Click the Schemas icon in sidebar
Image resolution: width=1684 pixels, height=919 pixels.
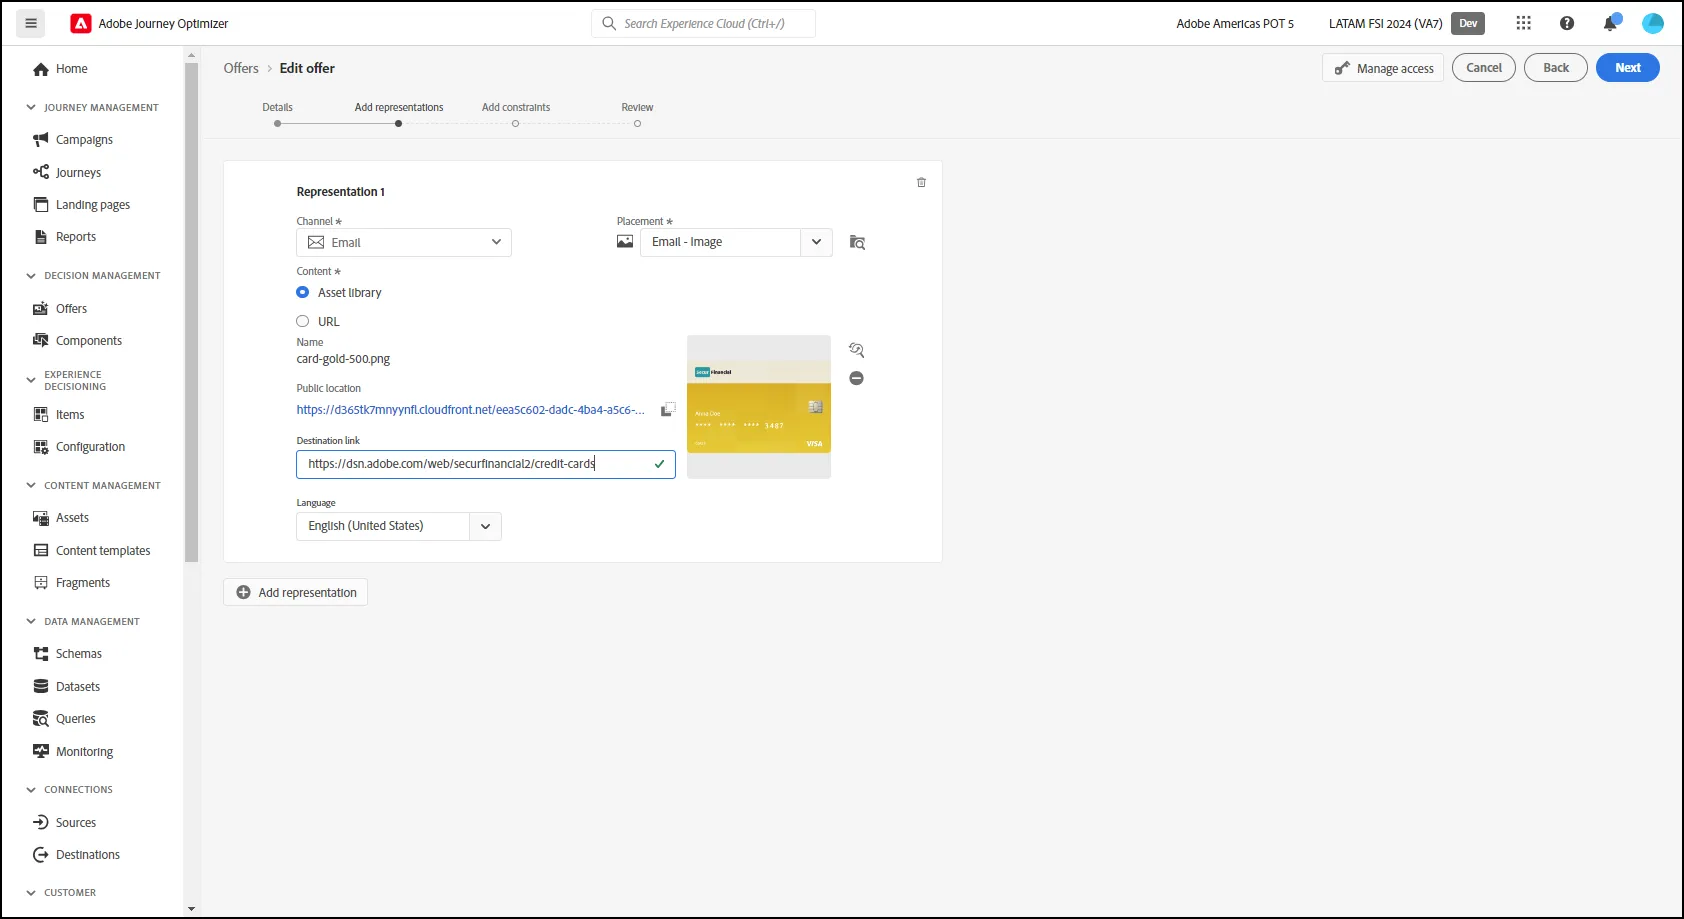pos(41,654)
